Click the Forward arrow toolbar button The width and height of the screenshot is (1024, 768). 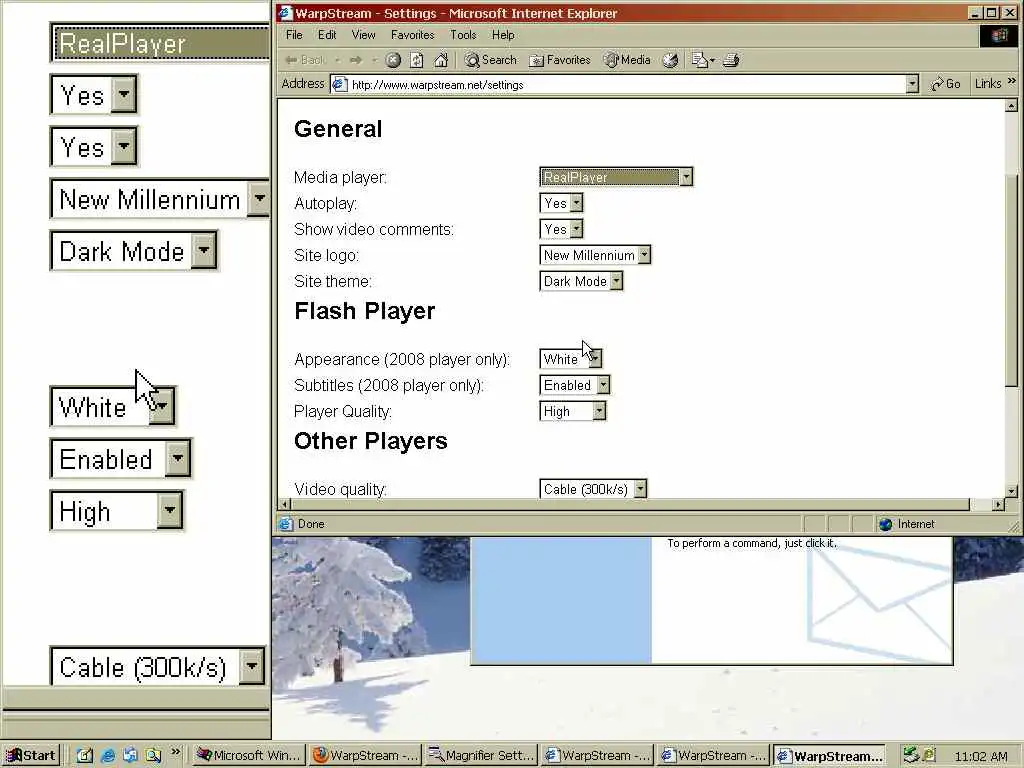click(356, 60)
